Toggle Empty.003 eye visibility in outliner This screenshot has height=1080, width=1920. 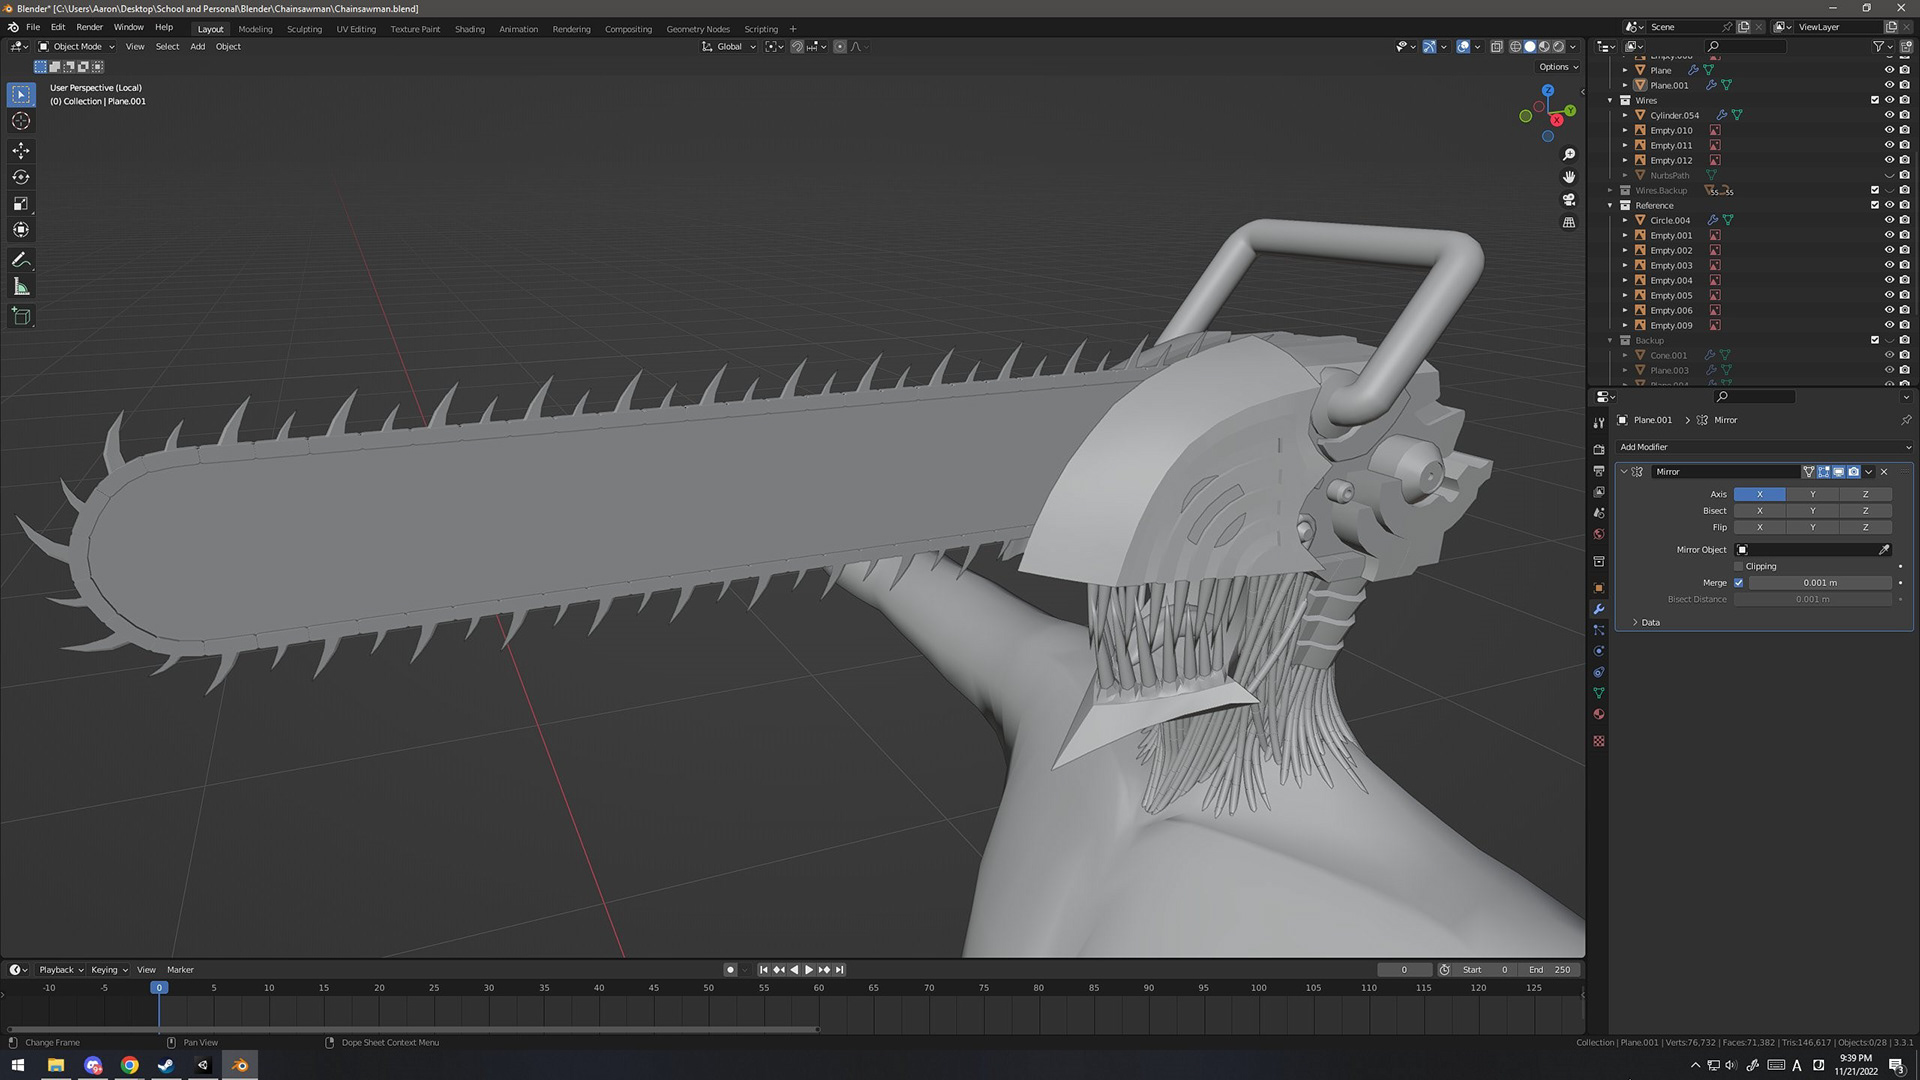tap(1889, 265)
